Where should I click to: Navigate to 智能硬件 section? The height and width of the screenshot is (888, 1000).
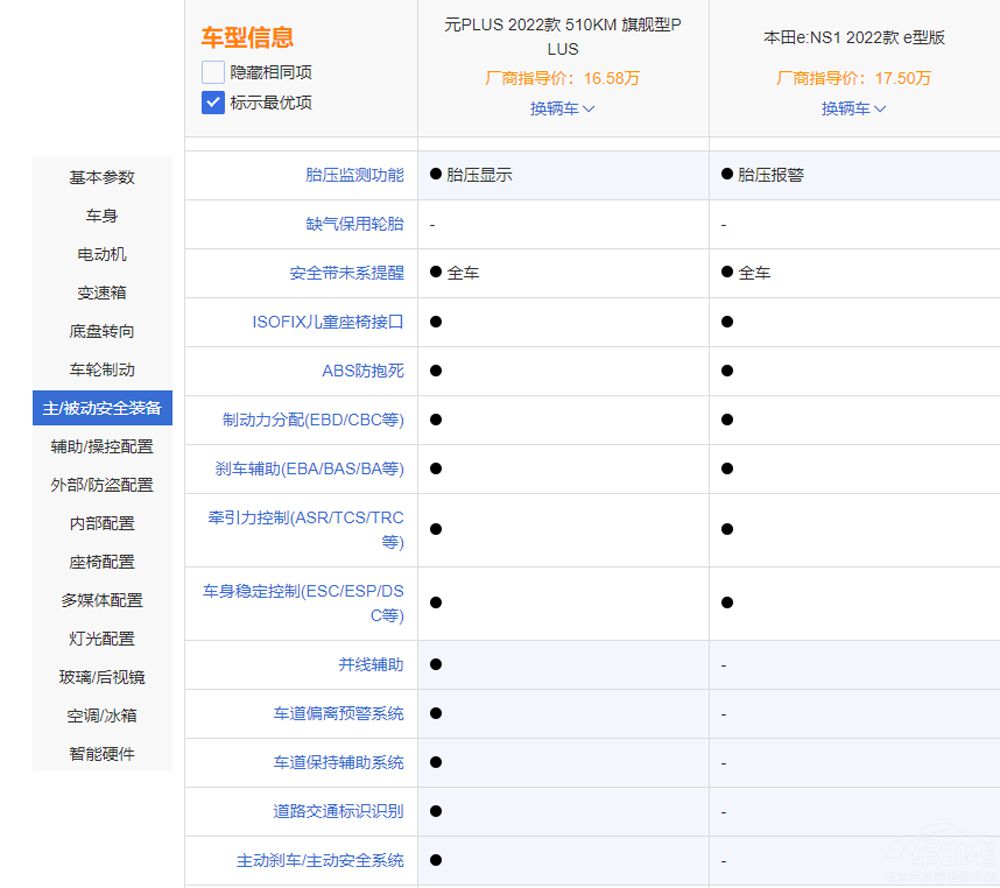click(x=102, y=754)
